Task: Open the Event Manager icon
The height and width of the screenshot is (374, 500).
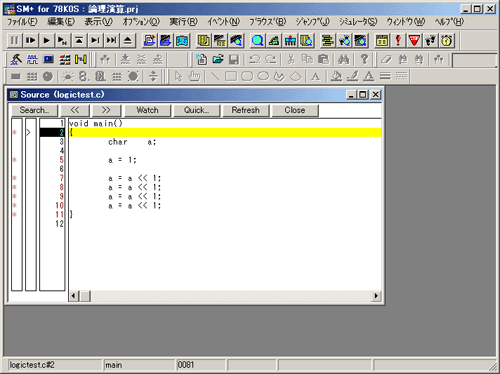Action: [x=382, y=40]
